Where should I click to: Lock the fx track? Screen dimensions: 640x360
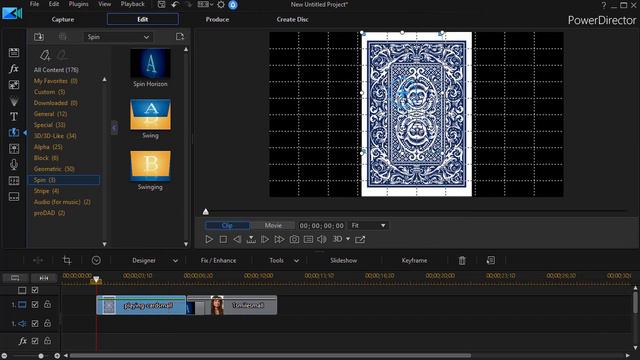coord(47,340)
